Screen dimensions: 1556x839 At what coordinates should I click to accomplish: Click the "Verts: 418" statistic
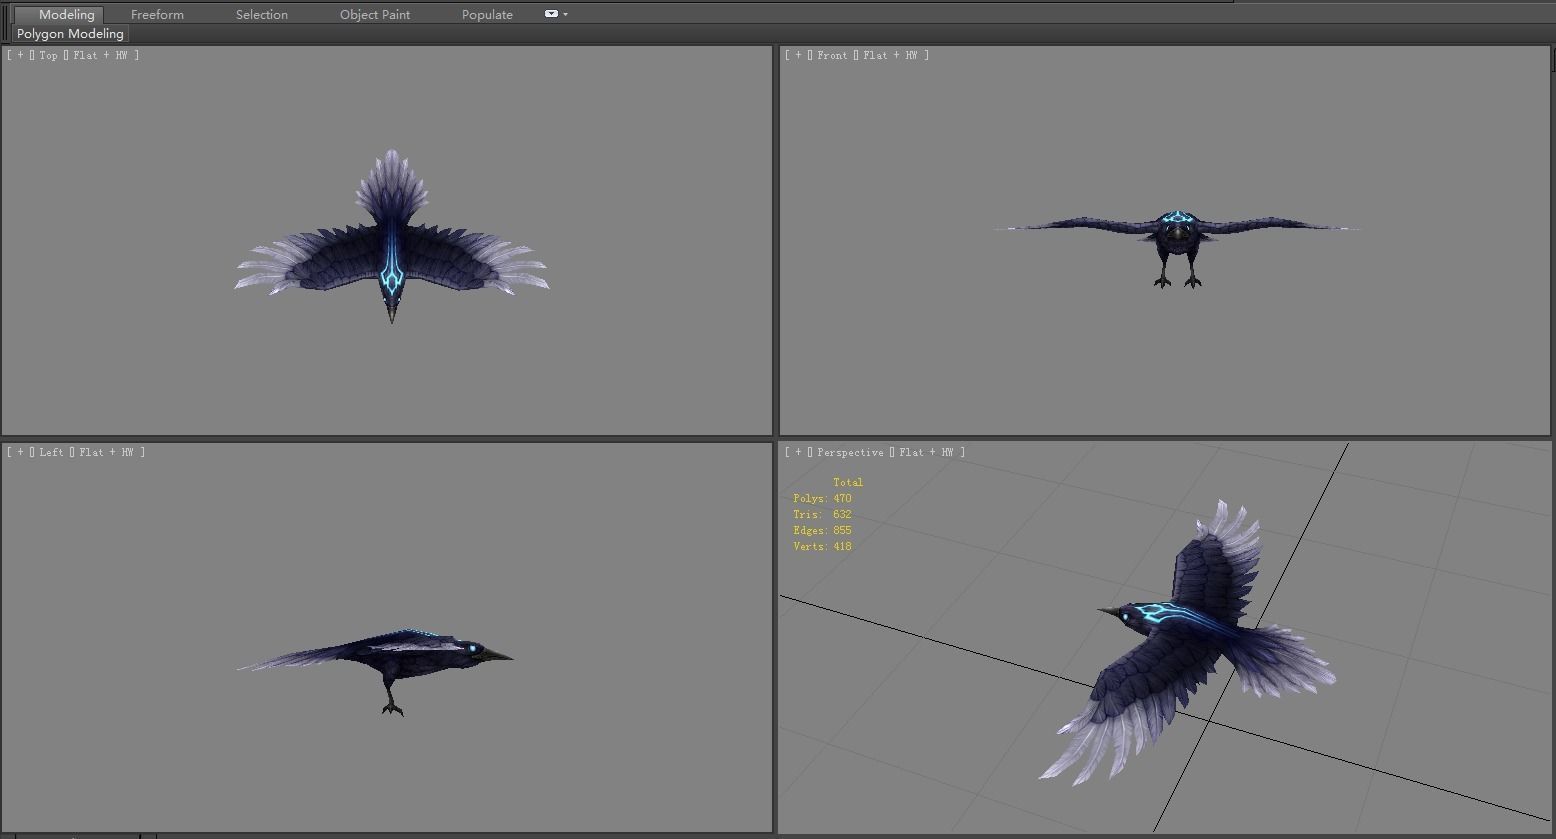[822, 547]
